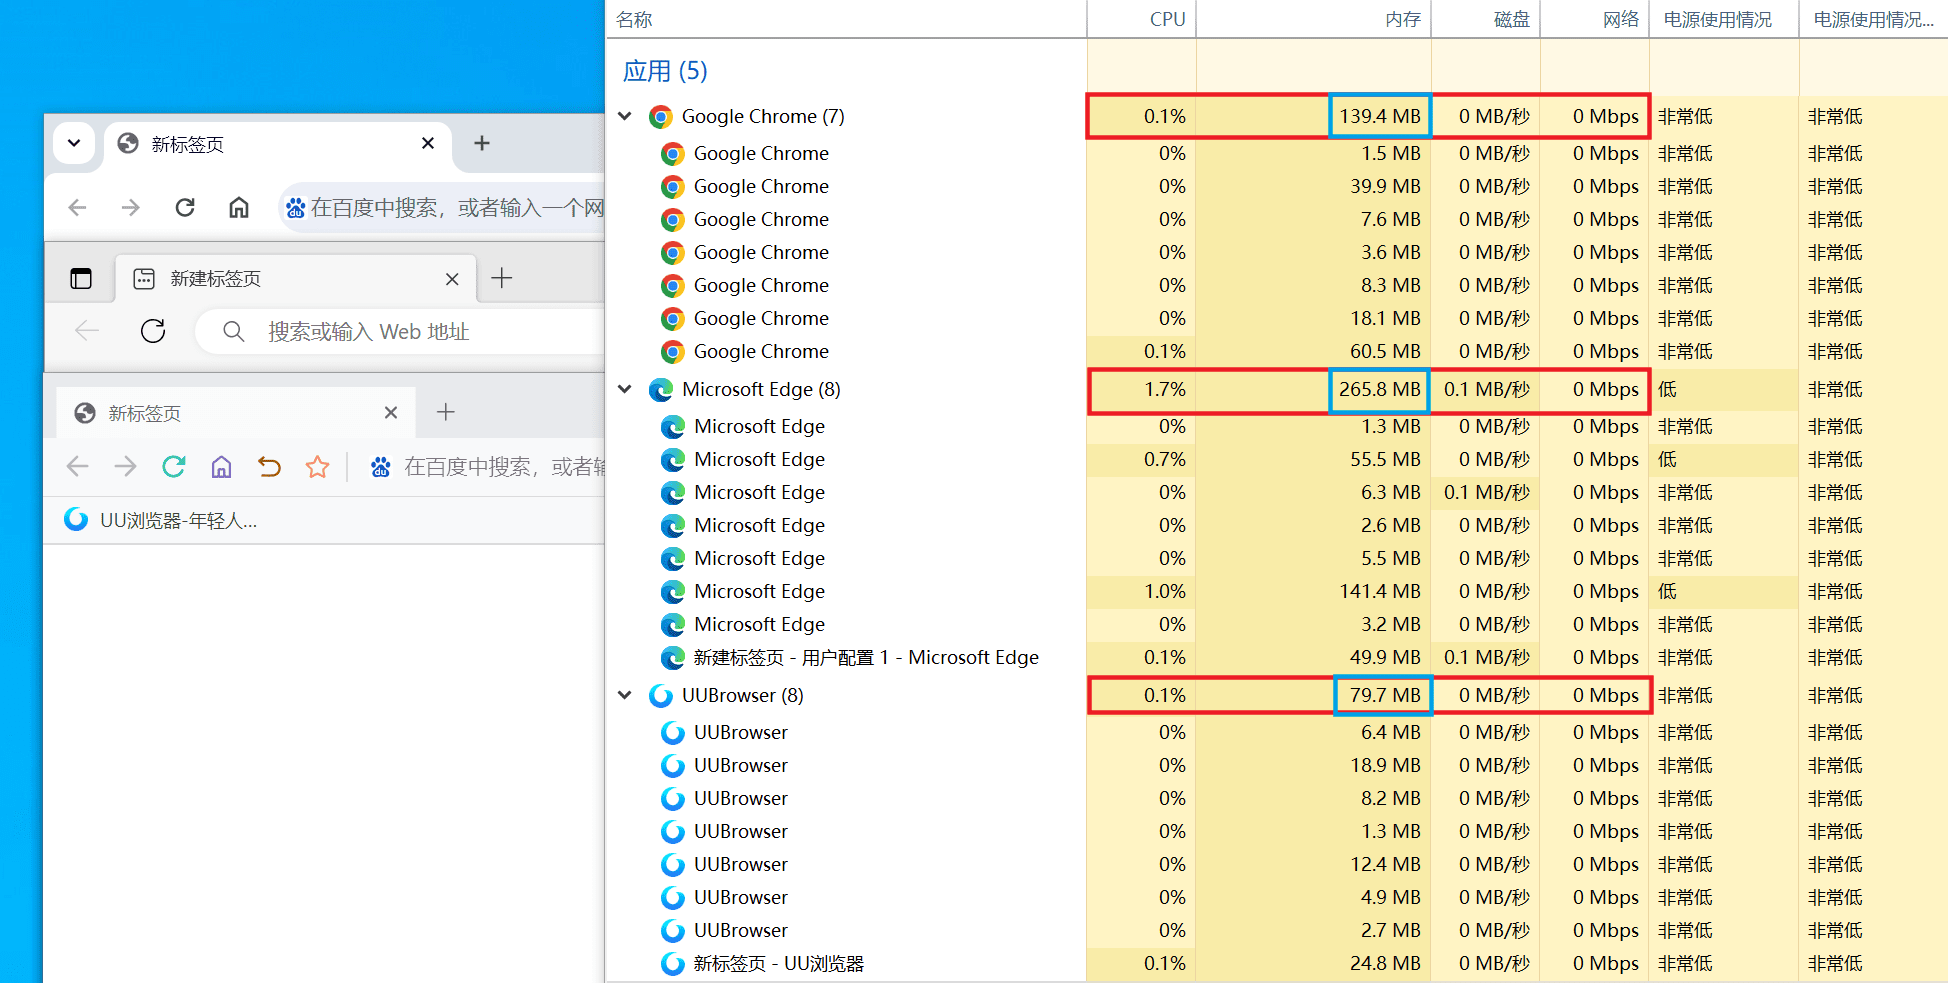Click UU browser's forward arrow

click(125, 466)
